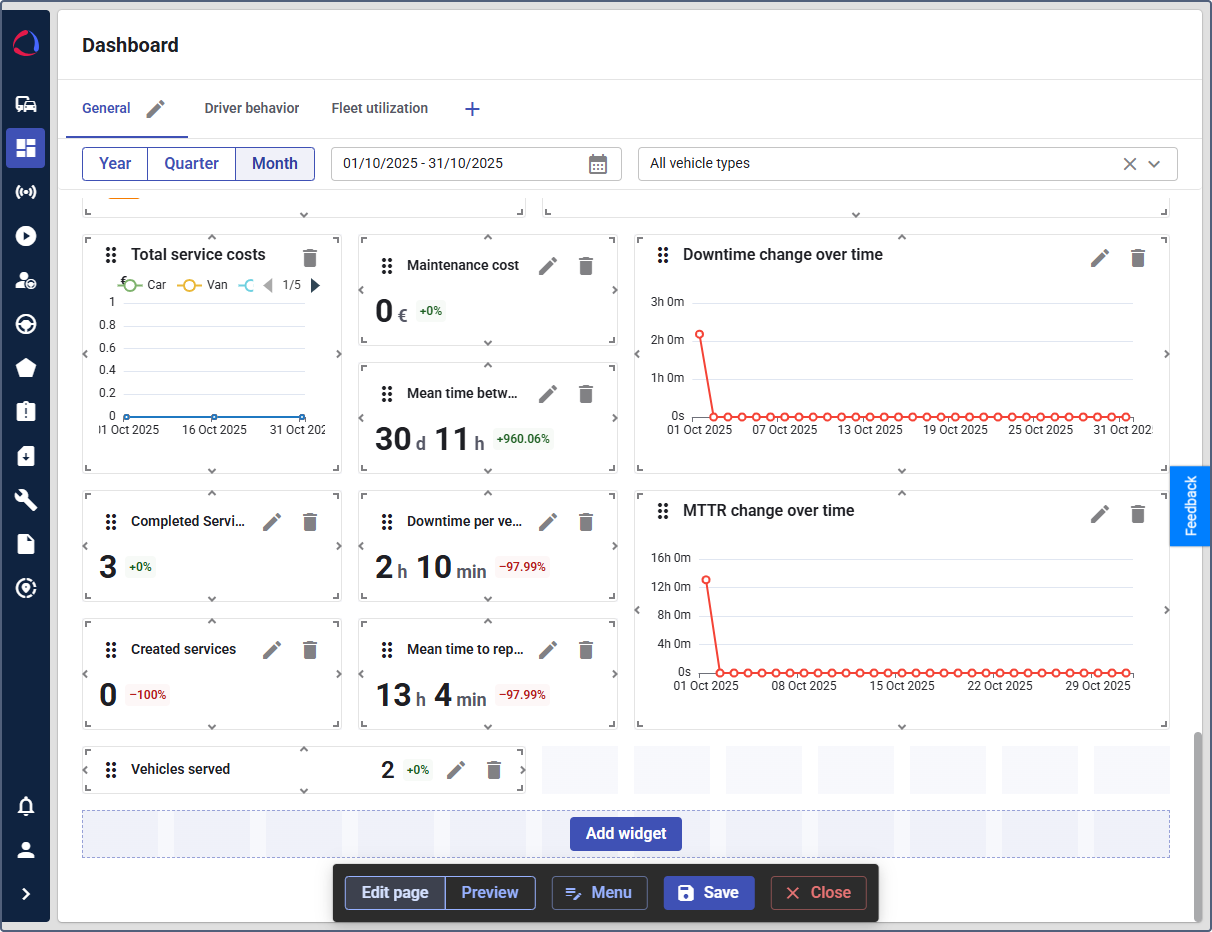The width and height of the screenshot is (1212, 932).
Task: Delete the Total service costs widget
Action: click(x=310, y=257)
